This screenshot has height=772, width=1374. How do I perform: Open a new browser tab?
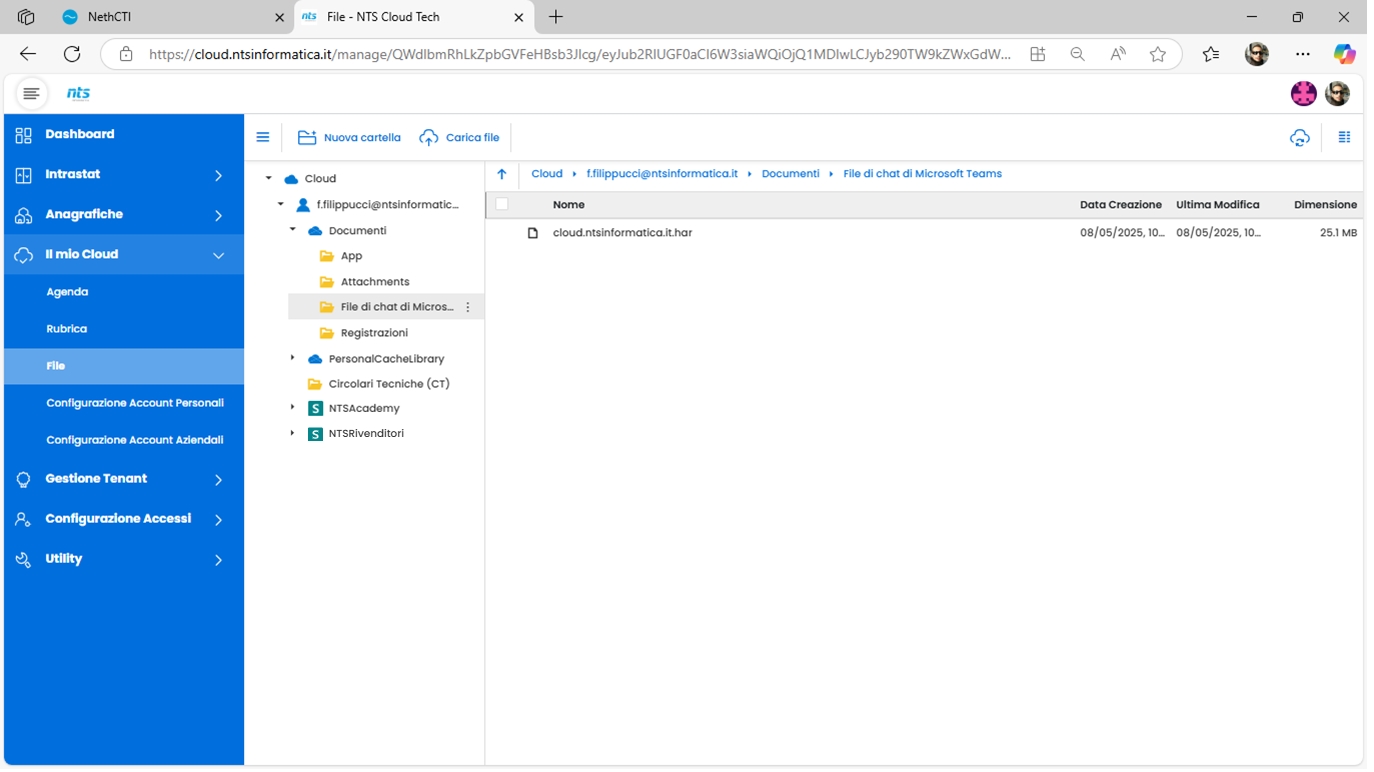556,17
